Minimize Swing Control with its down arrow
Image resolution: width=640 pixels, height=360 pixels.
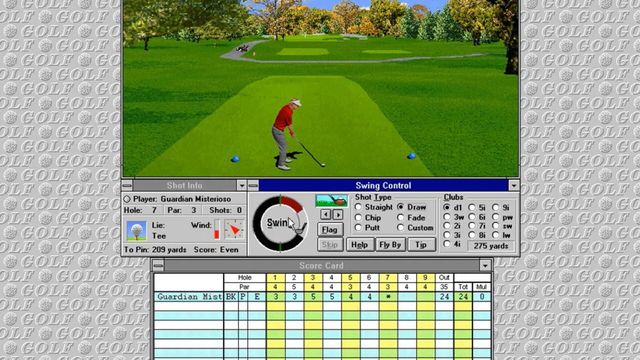pos(513,185)
